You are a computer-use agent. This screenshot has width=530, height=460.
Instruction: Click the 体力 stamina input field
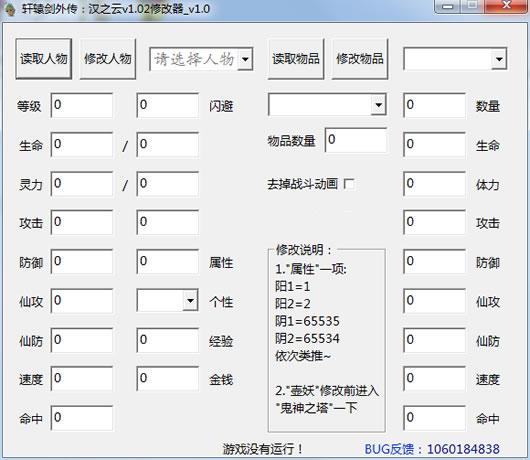(x=434, y=184)
